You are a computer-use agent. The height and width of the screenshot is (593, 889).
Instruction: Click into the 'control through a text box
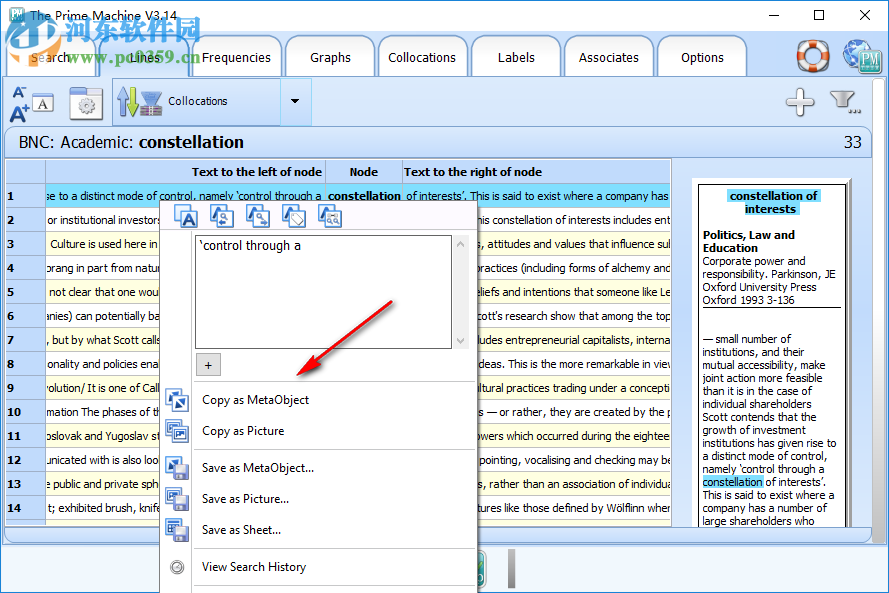pyautogui.click(x=323, y=292)
